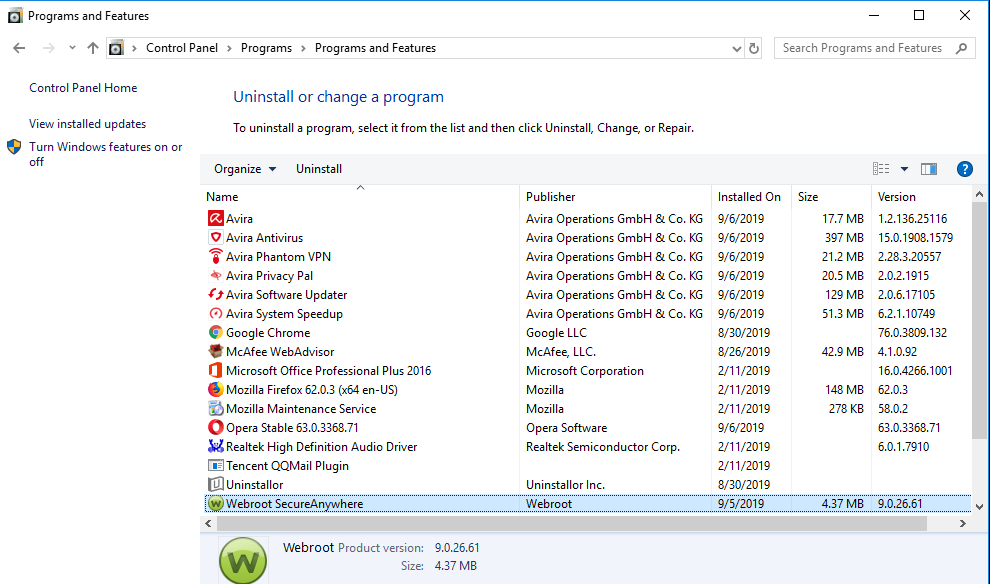Sort by the Size column header
The height and width of the screenshot is (584, 990).
pos(832,196)
